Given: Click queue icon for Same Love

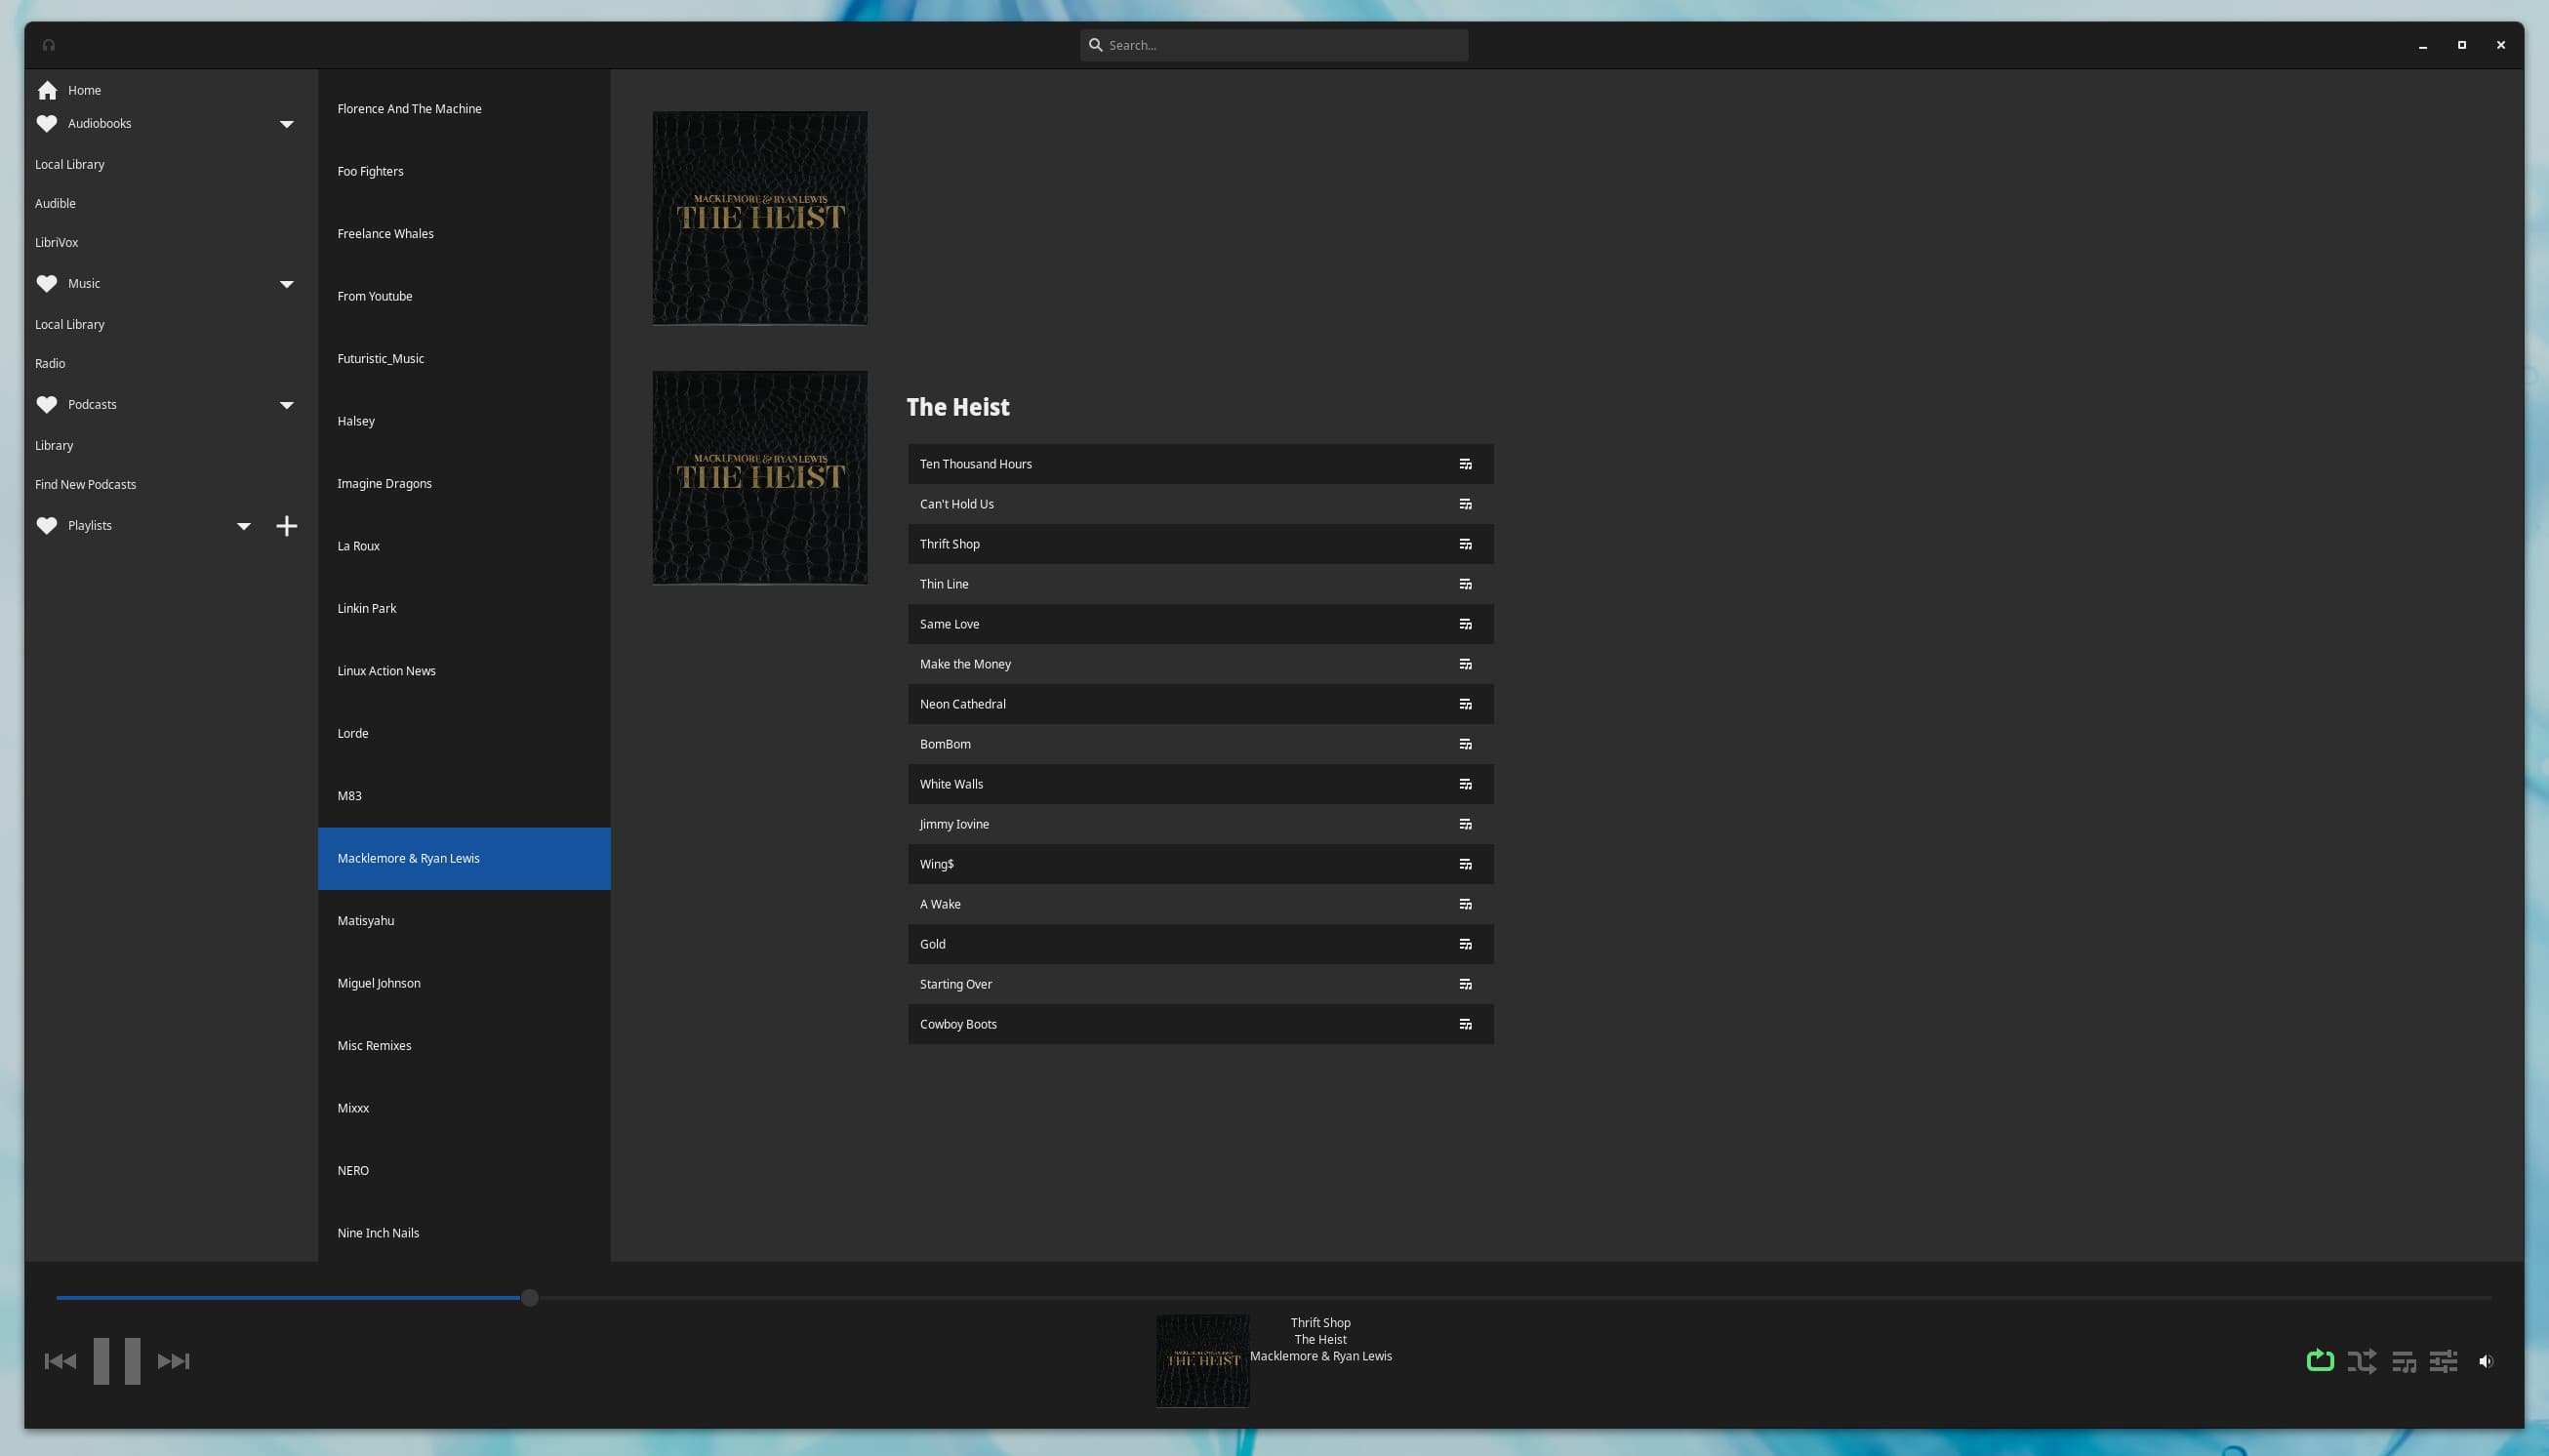Looking at the screenshot, I should pyautogui.click(x=1465, y=624).
